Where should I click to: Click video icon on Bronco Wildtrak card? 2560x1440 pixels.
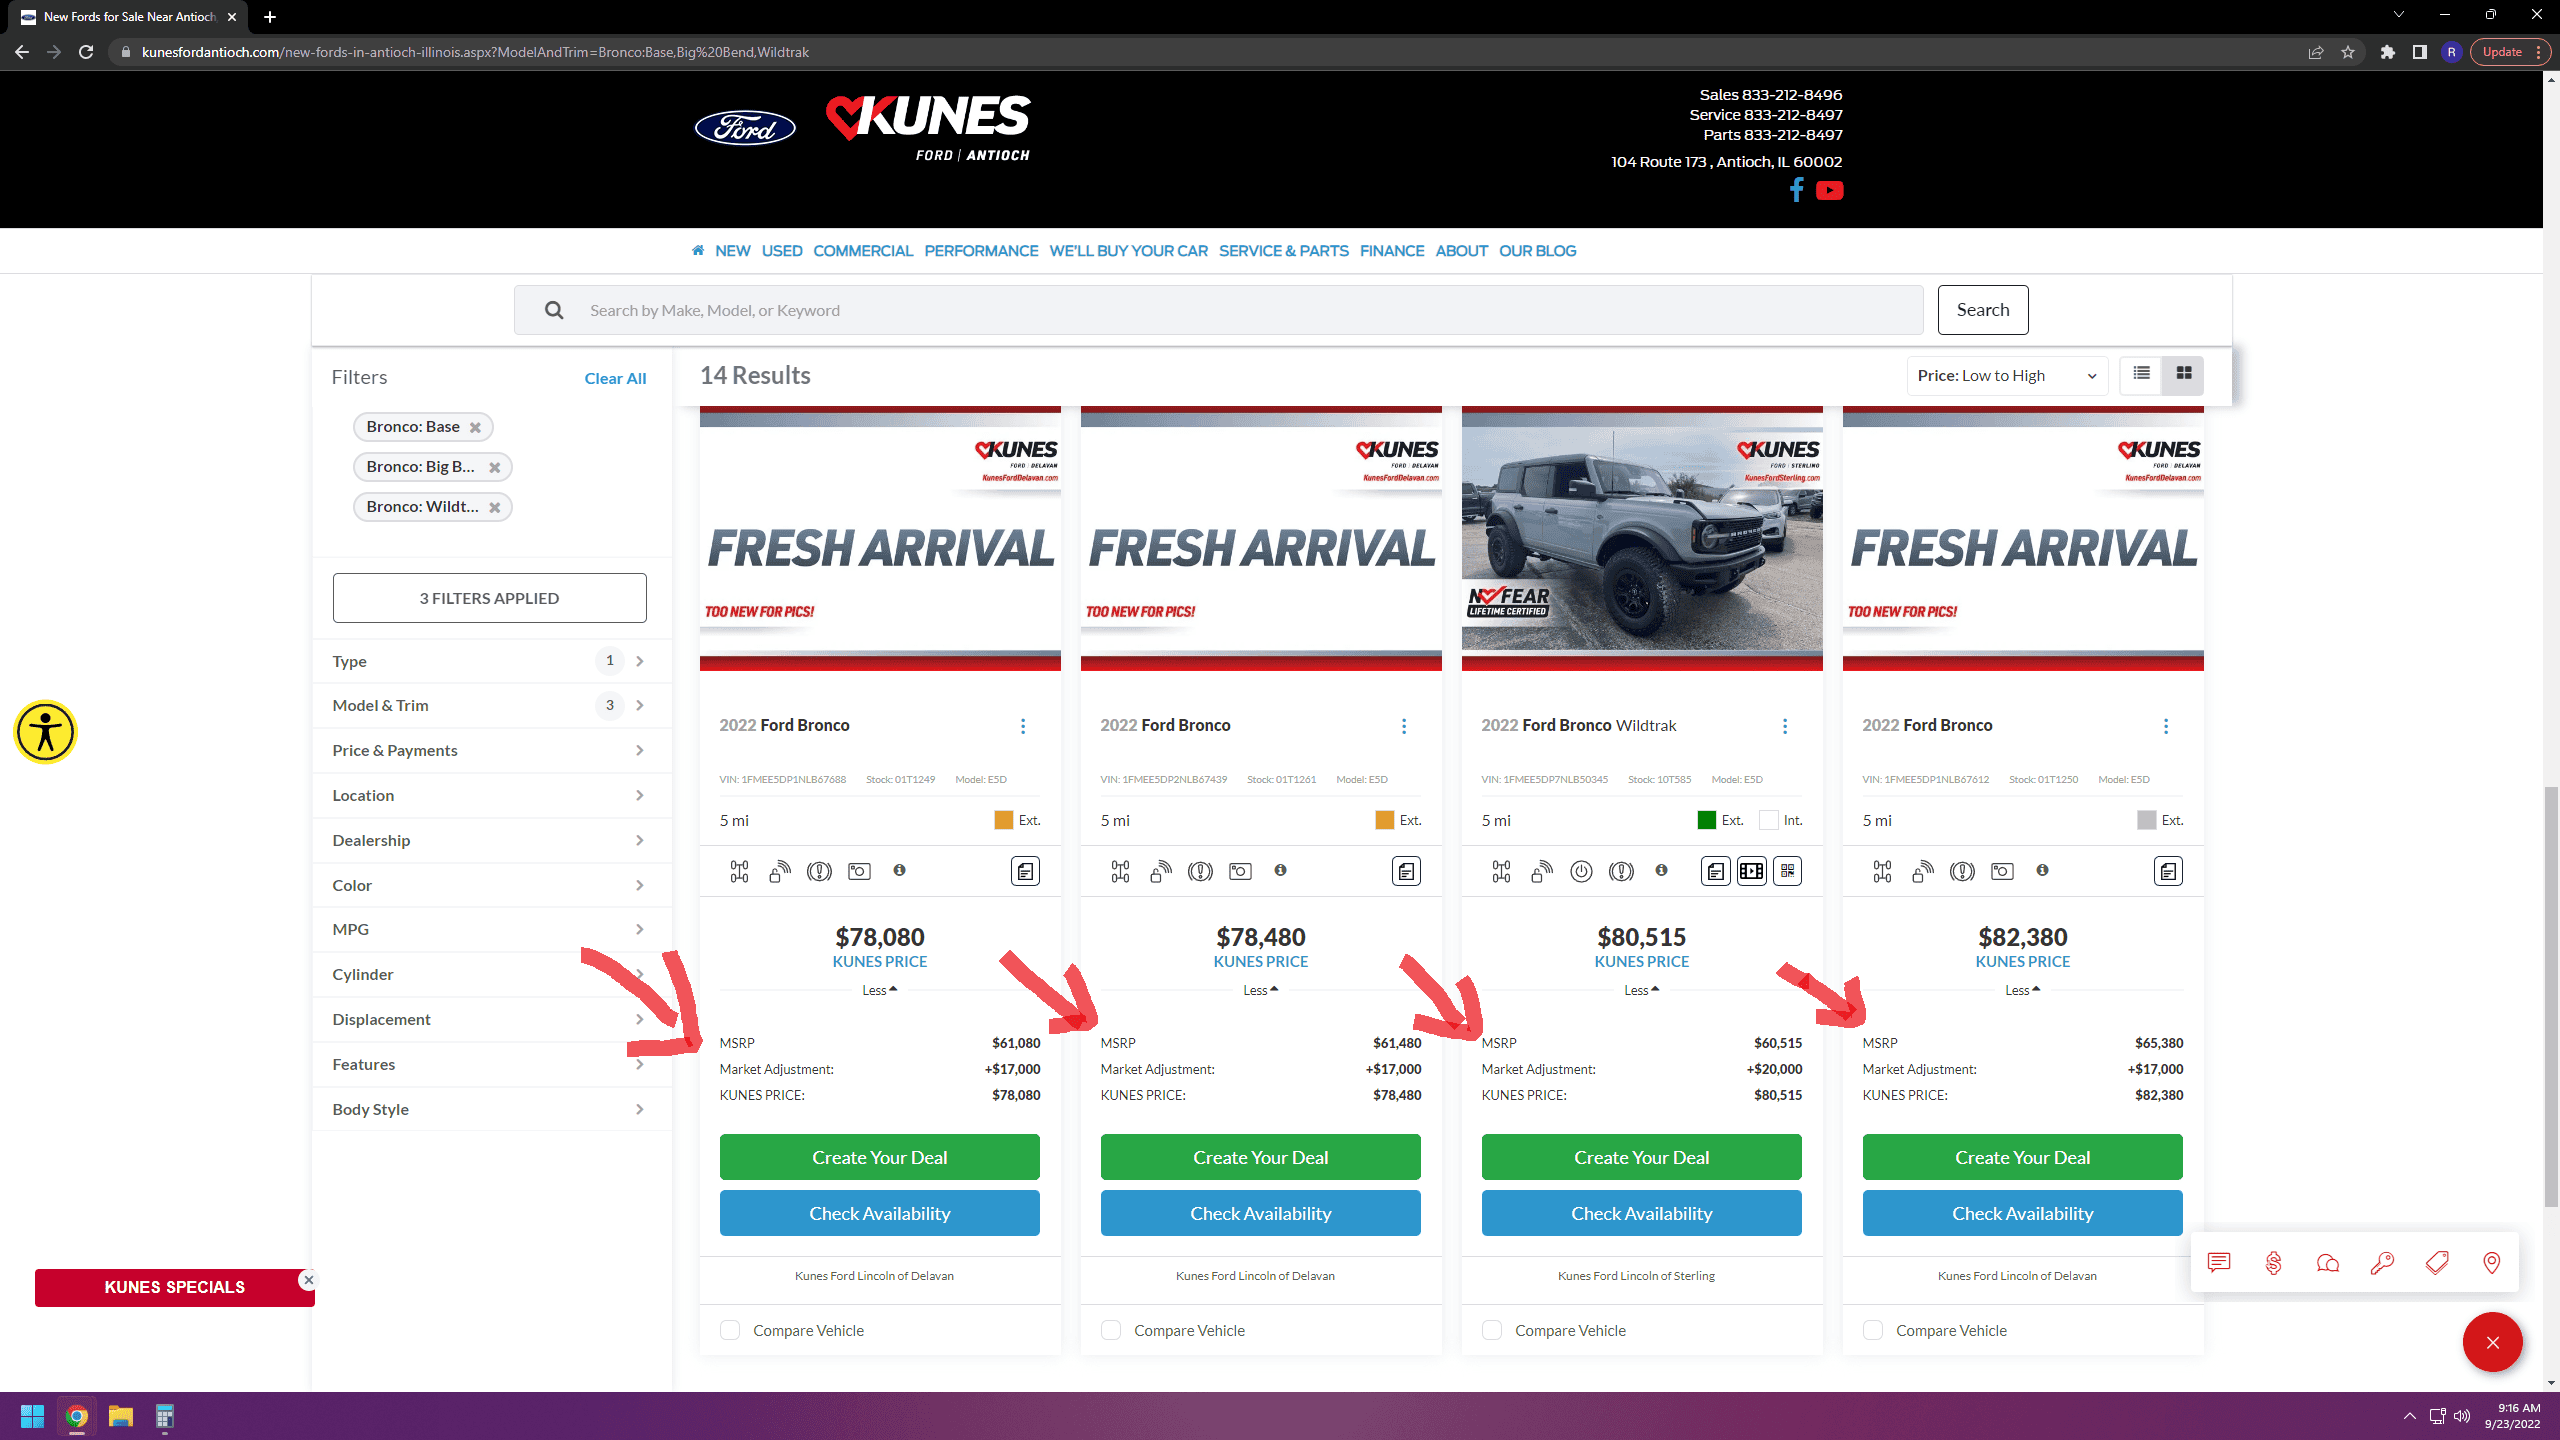(1752, 872)
